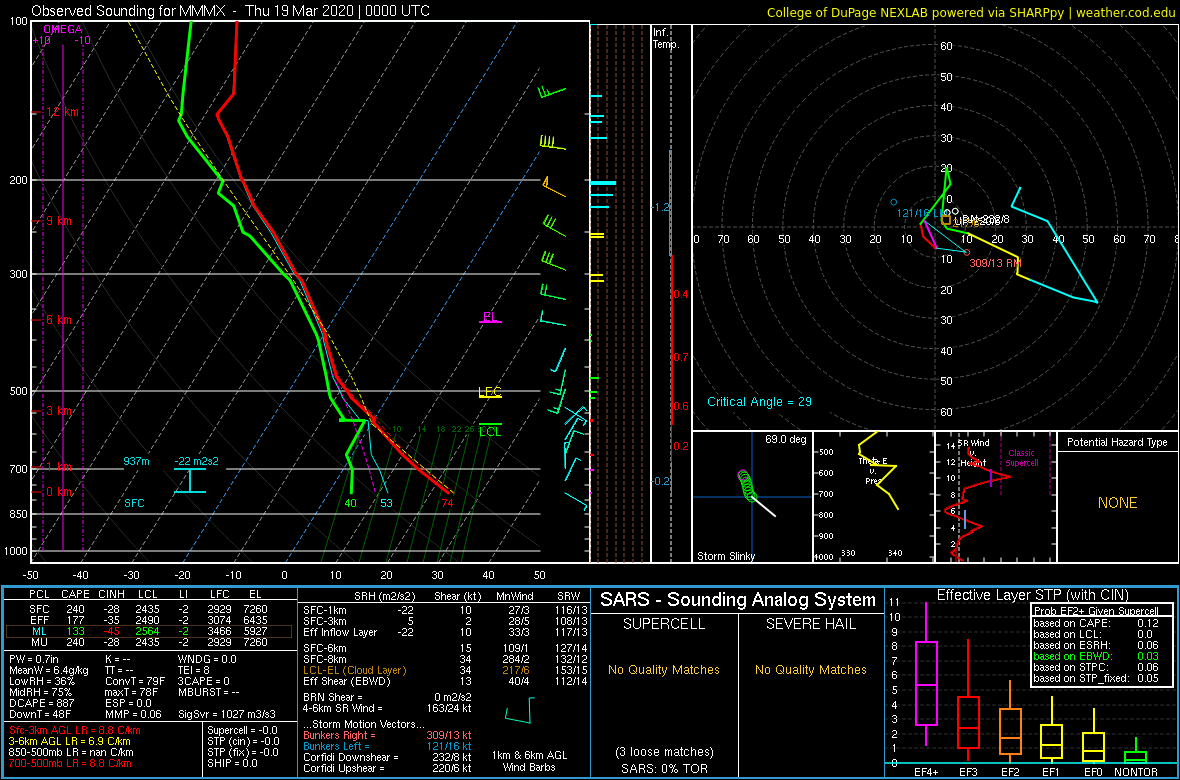Select the green LCL level label
The width and height of the screenshot is (1180, 780).
click(x=490, y=432)
